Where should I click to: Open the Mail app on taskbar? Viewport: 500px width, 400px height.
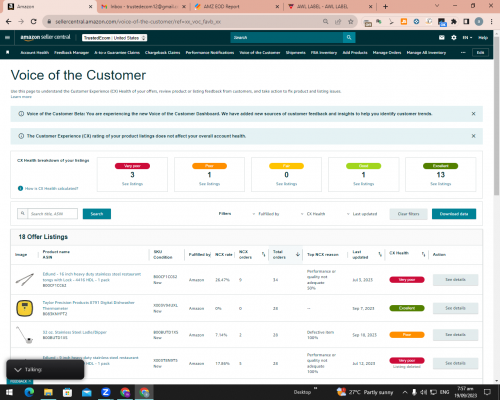coord(87,392)
